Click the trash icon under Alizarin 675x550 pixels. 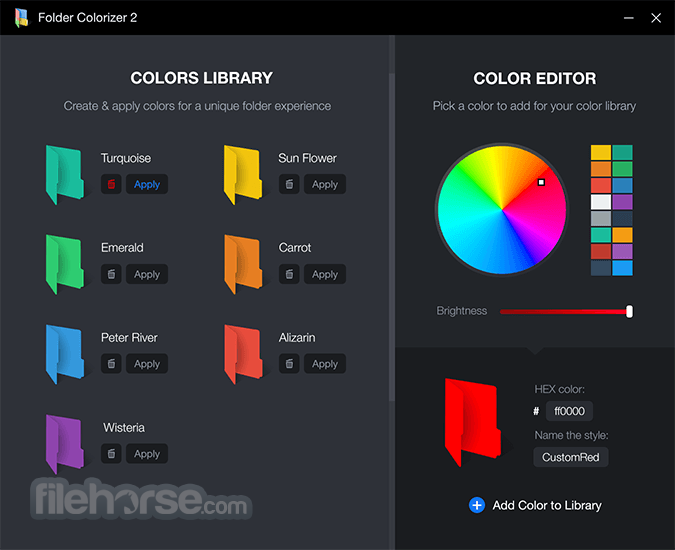[289, 364]
